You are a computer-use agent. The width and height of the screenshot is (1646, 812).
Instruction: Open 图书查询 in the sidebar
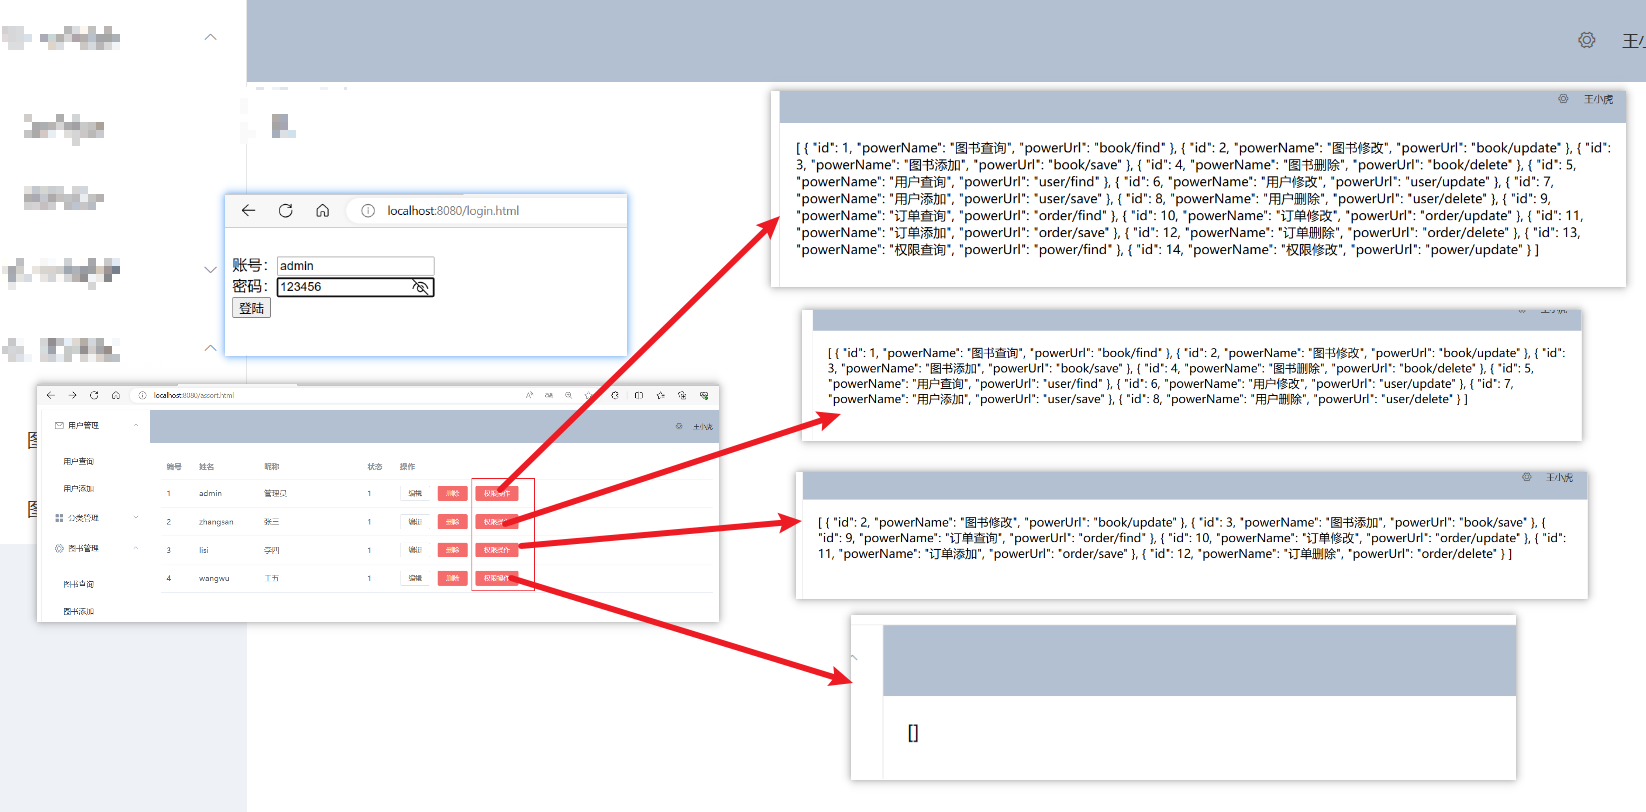pyautogui.click(x=78, y=584)
